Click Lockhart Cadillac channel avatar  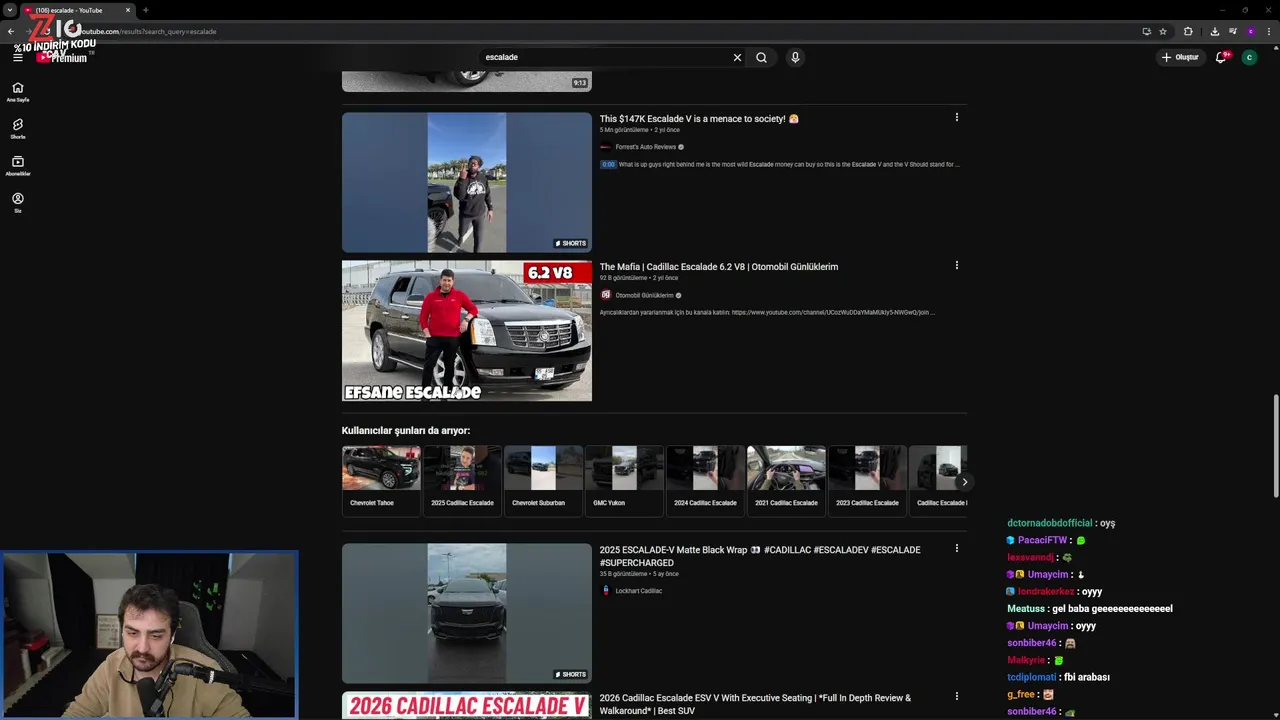click(605, 591)
